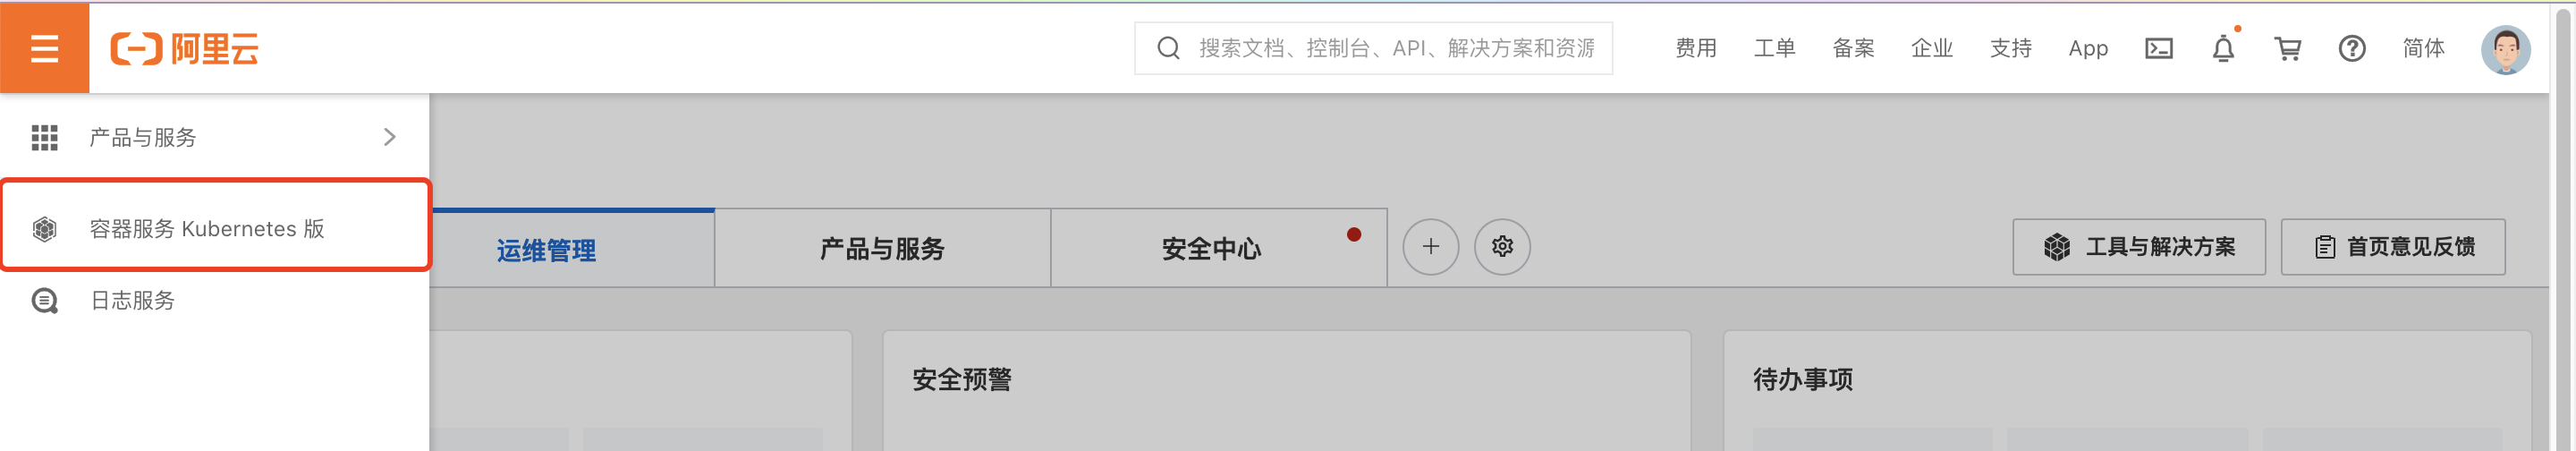Switch to the 产品与服务 tab
The width and height of the screenshot is (2576, 451).
pos(881,248)
